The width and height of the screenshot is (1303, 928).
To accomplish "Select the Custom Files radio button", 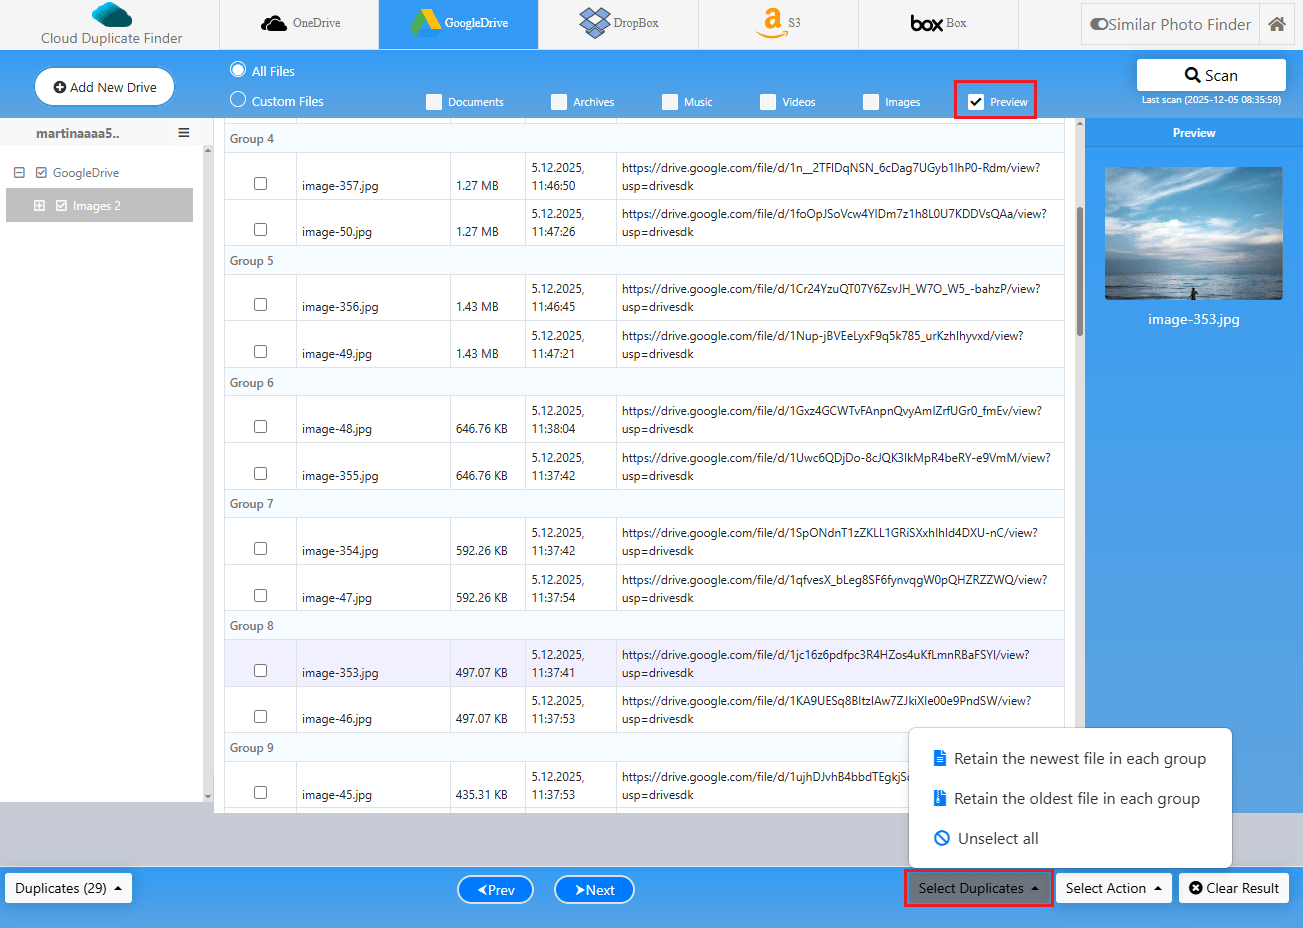I will [238, 100].
